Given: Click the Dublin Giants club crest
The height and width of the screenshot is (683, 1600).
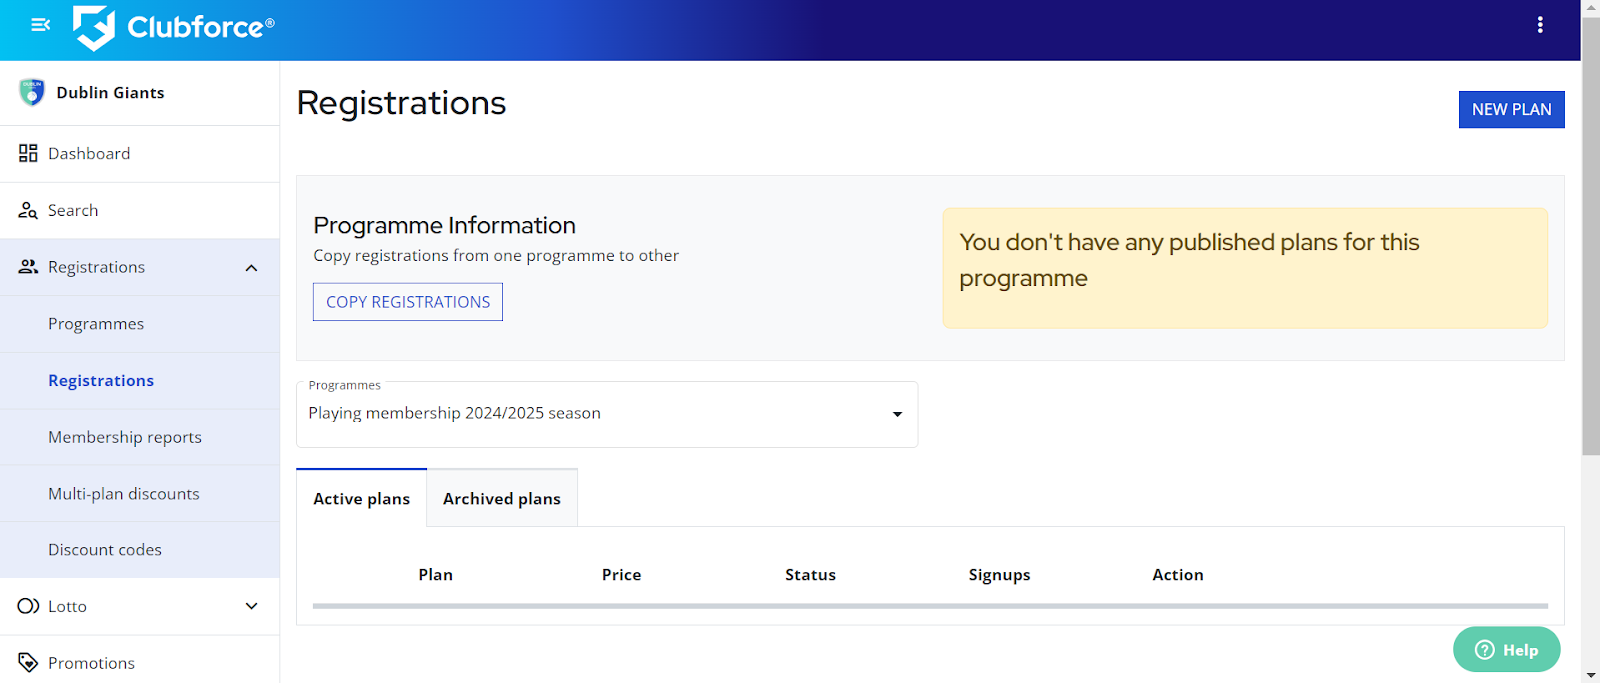Looking at the screenshot, I should point(32,92).
